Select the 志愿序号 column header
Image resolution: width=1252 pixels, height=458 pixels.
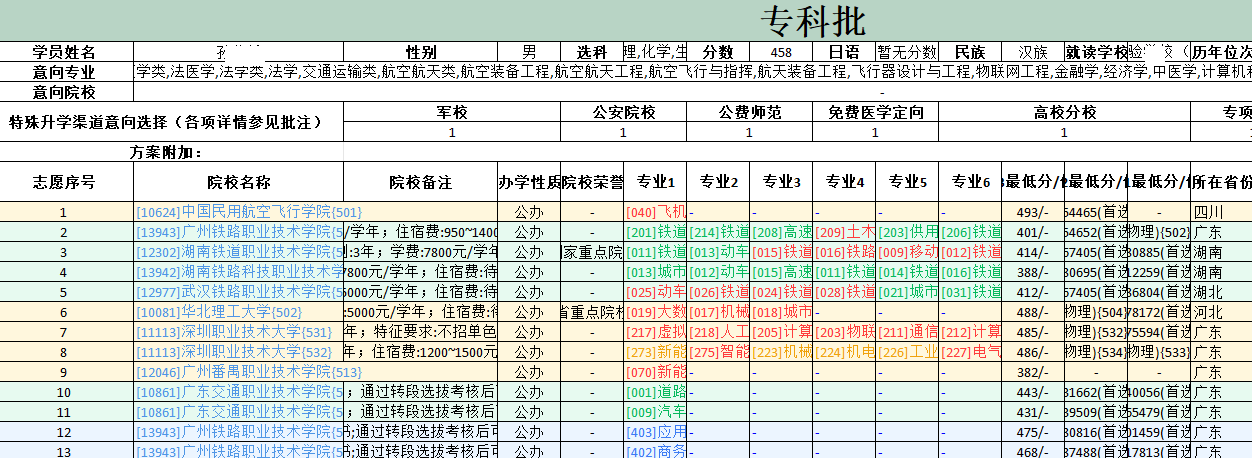(x=66, y=182)
